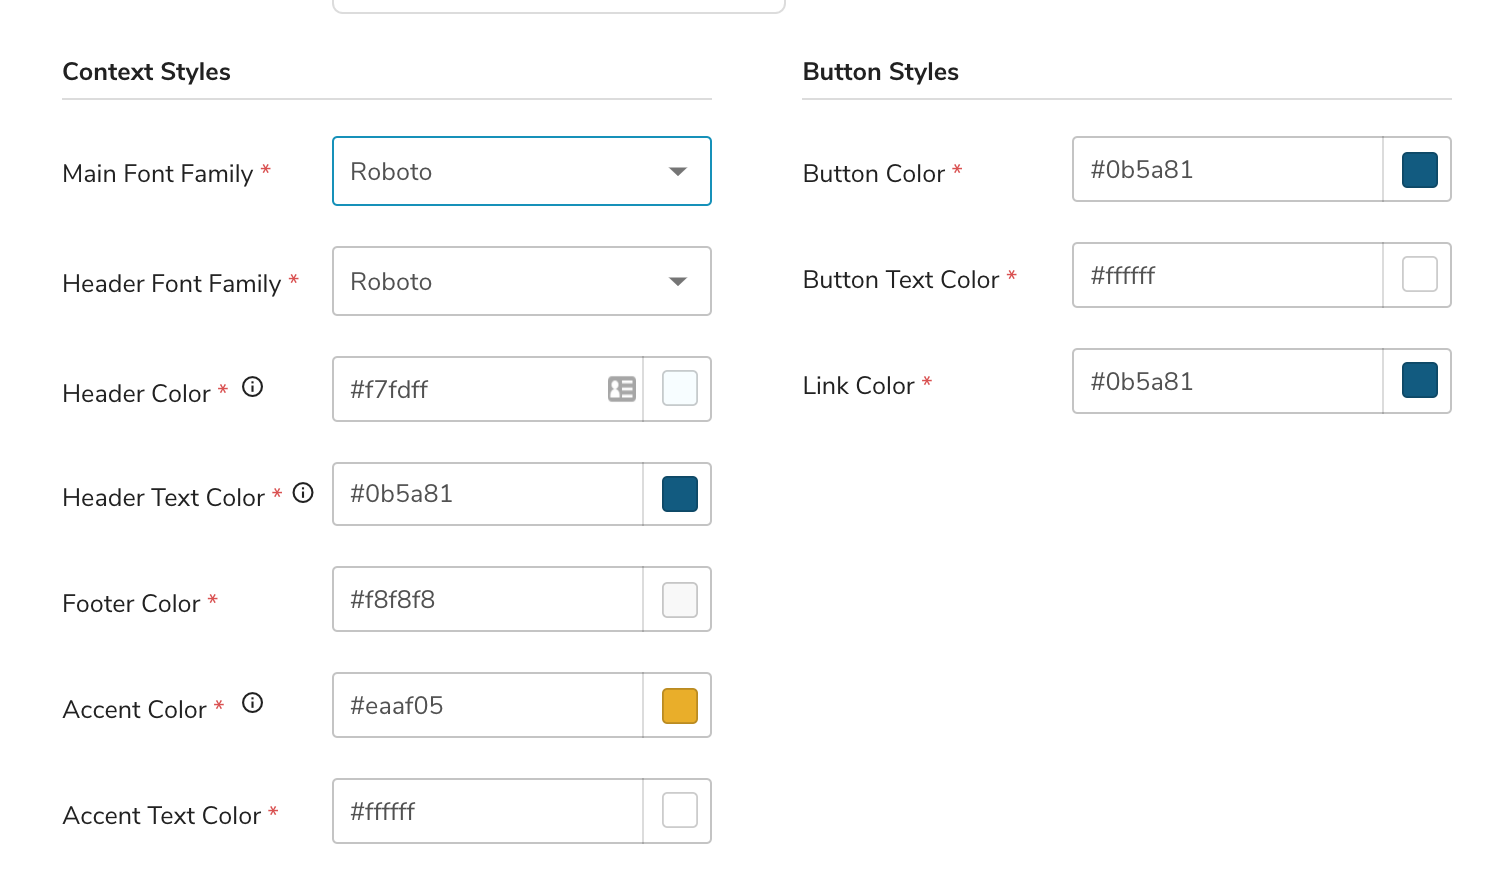Open the yellow Accent Color swatch
1488x872 pixels.
(680, 706)
